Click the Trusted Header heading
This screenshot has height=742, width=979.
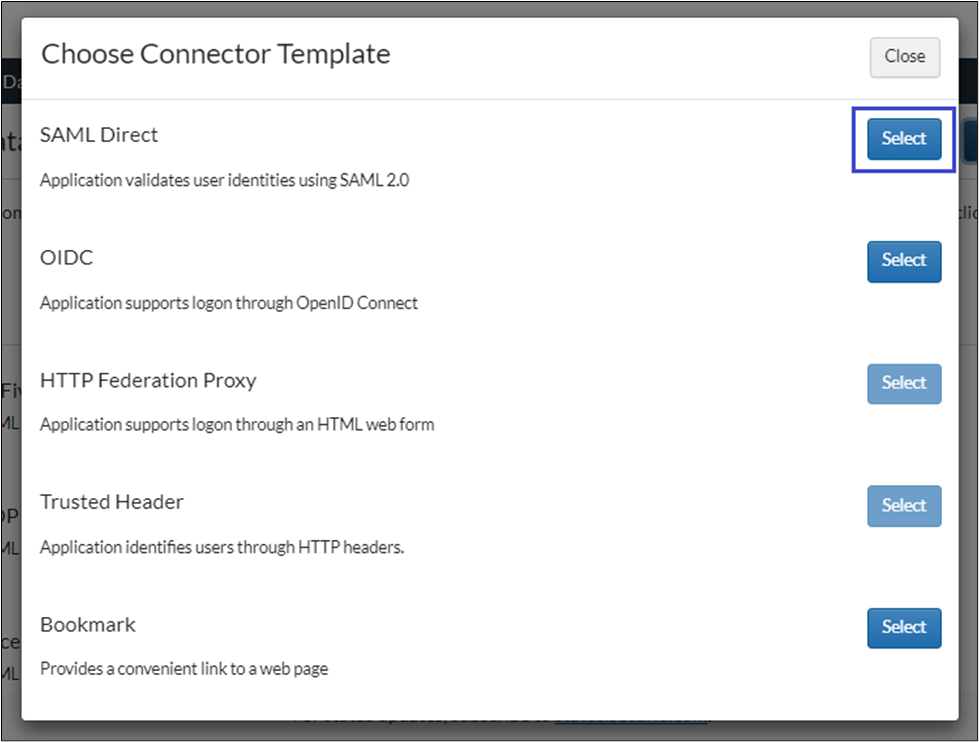pyautogui.click(x=112, y=502)
